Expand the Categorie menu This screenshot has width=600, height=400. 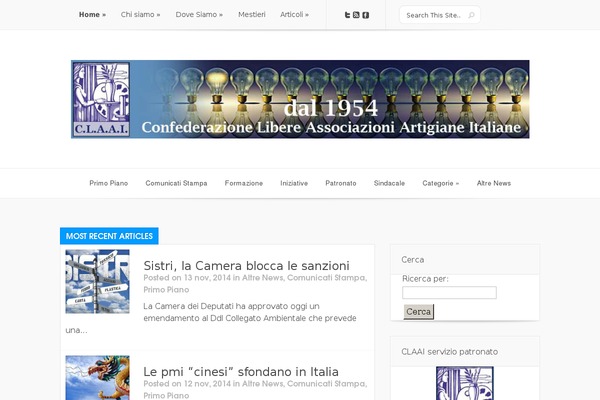tap(440, 183)
